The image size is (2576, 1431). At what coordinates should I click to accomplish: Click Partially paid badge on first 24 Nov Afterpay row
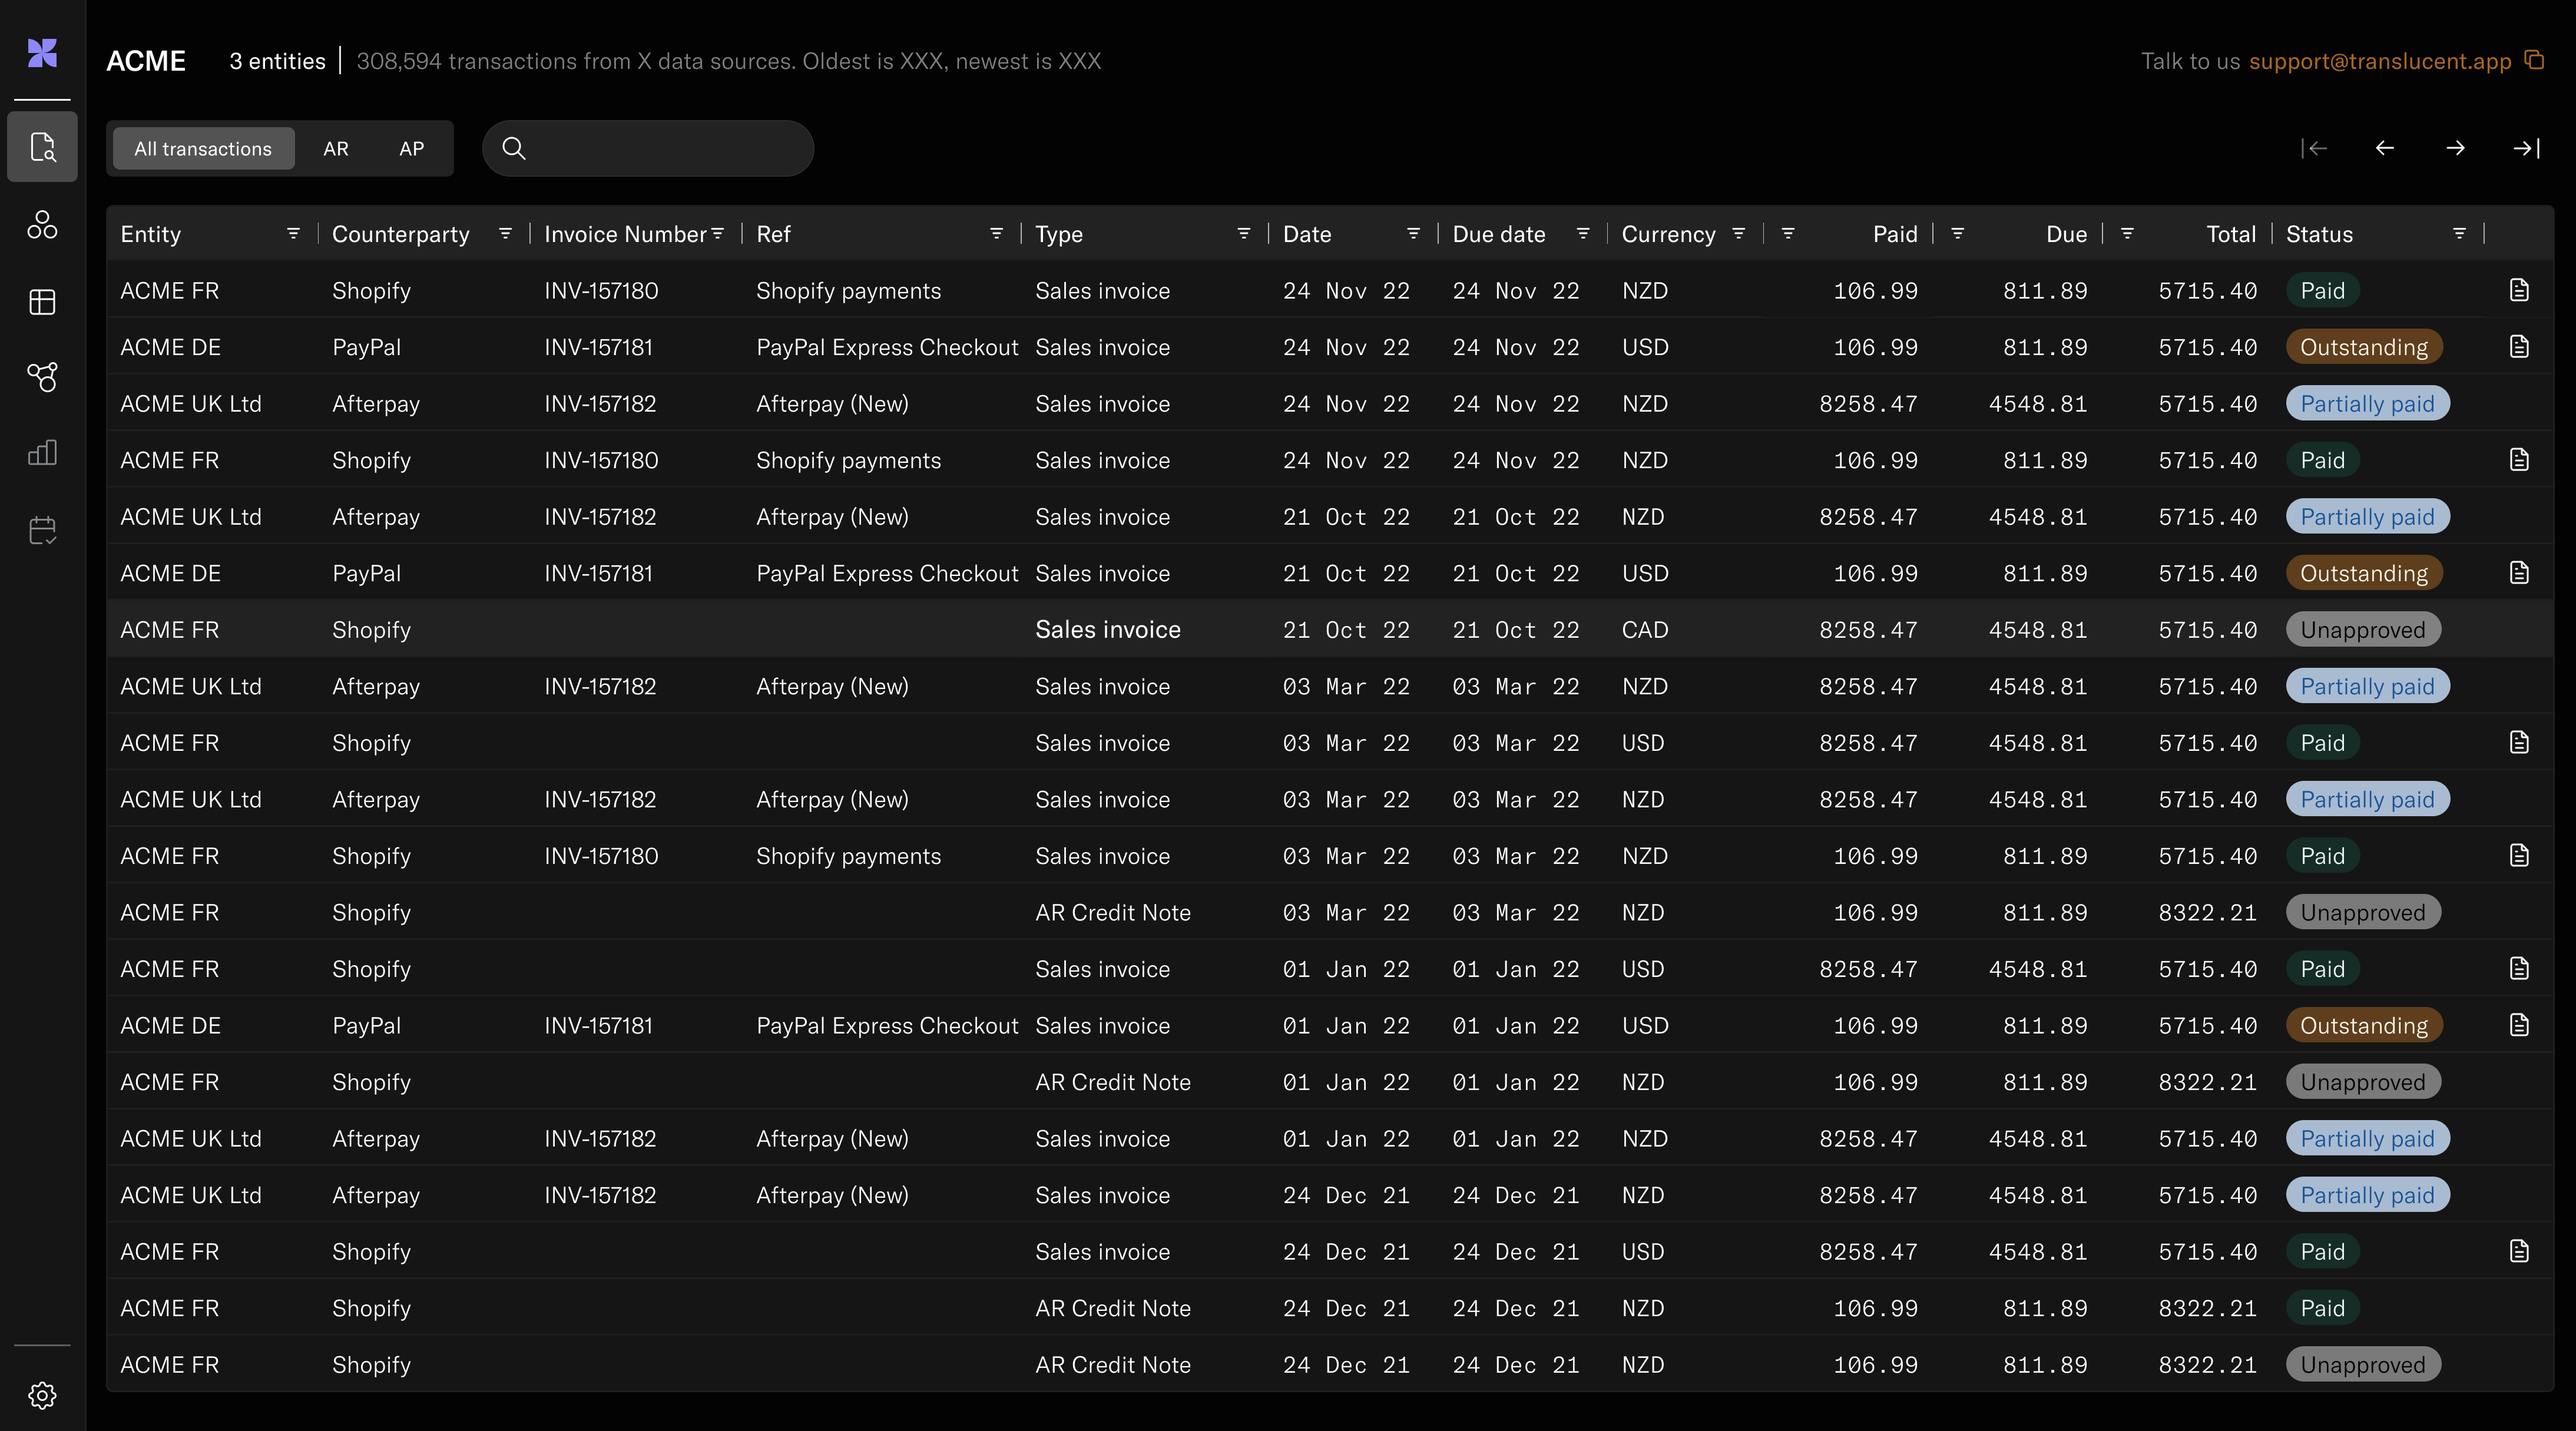coord(2367,403)
